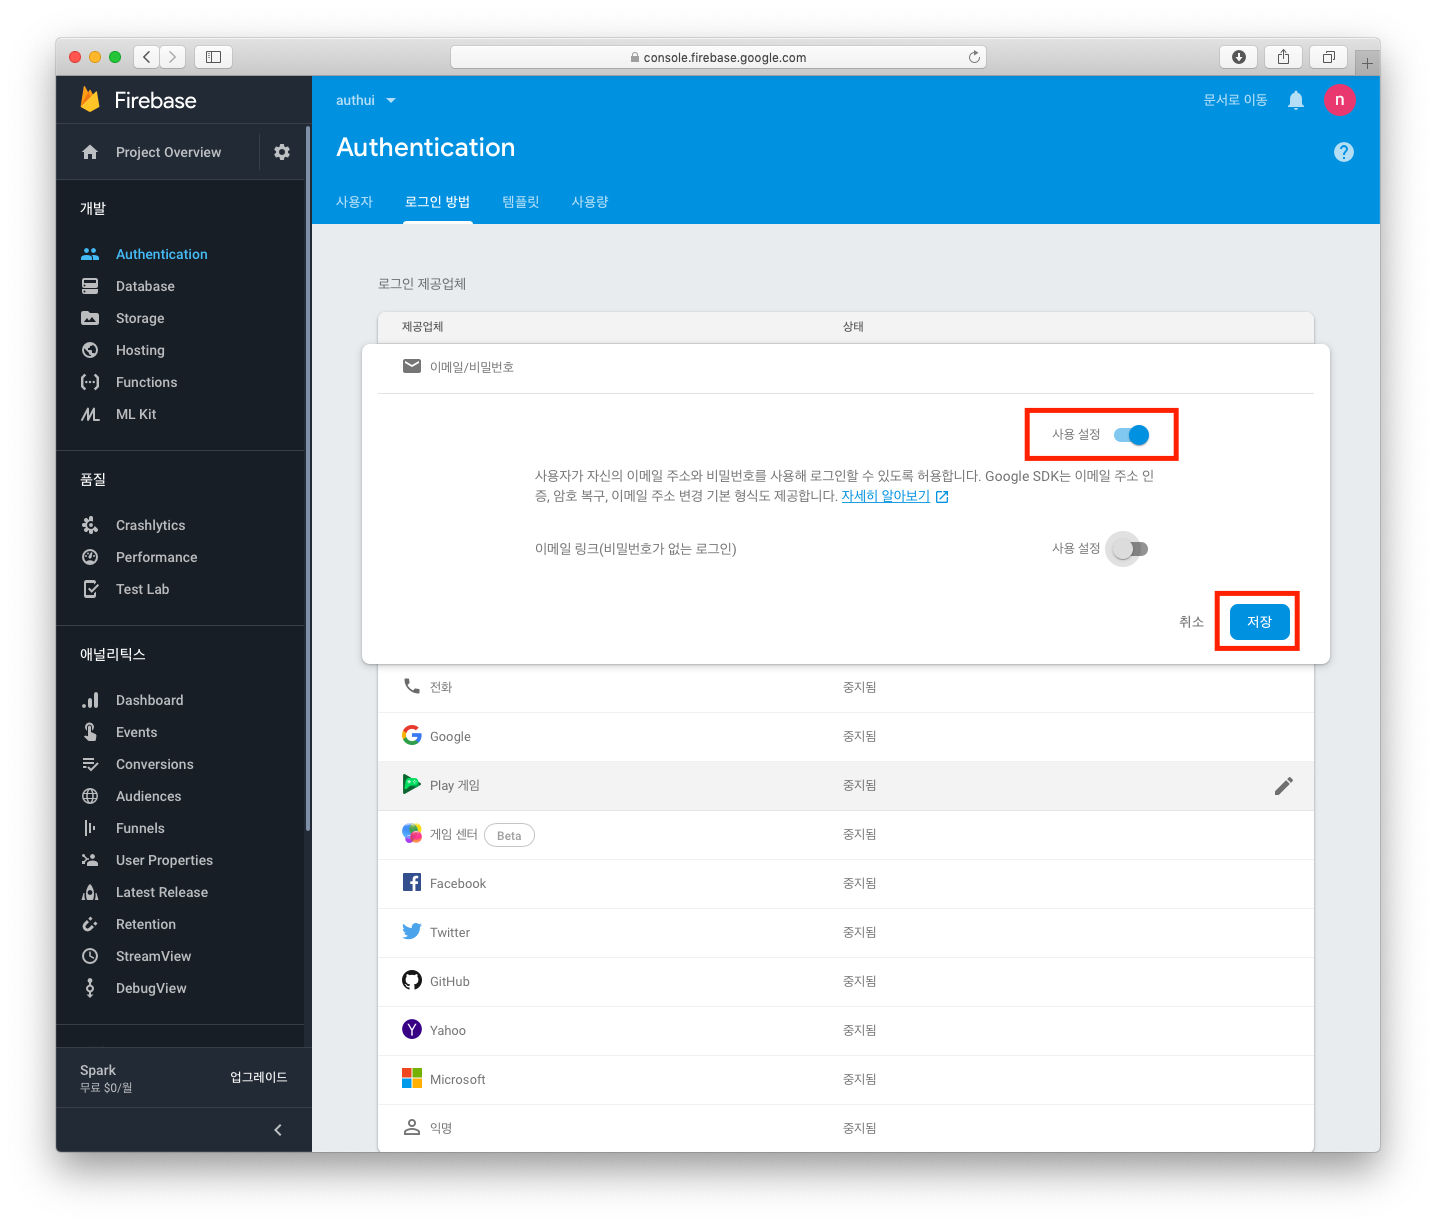Click Safari downloads icon
The height and width of the screenshot is (1226, 1436).
1238,57
